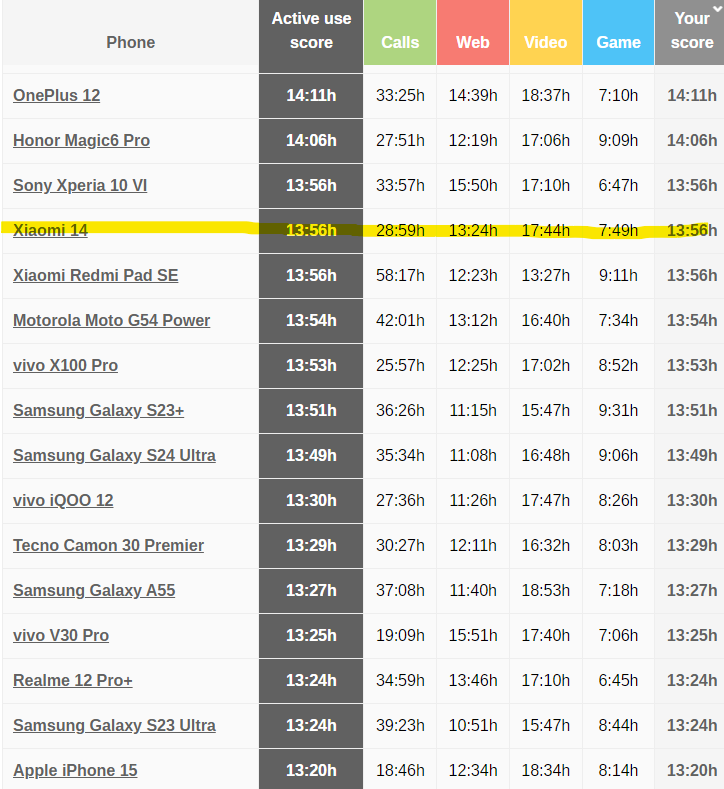The height and width of the screenshot is (789, 724).
Task: Select the vivo X100 Pro link
Action: coord(65,366)
